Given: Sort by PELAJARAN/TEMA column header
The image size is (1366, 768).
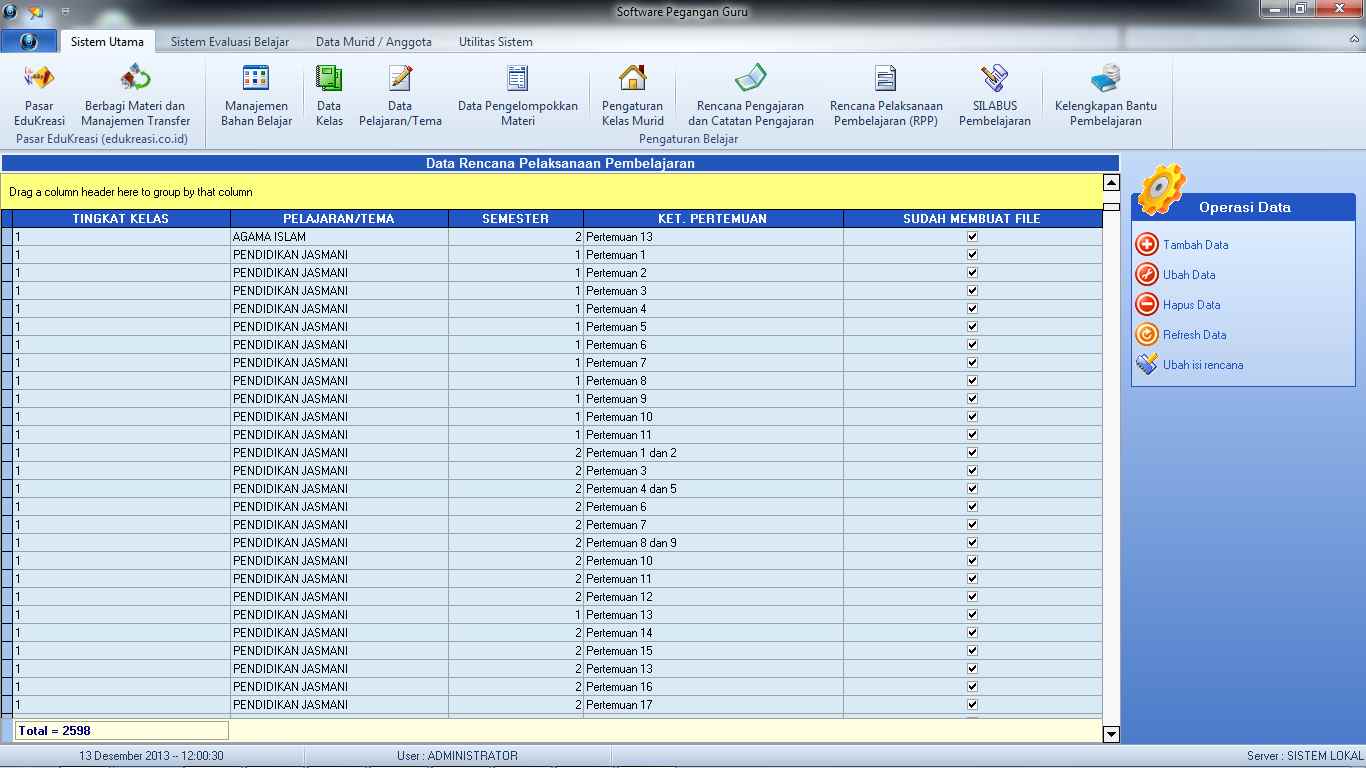Looking at the screenshot, I should pos(339,219).
